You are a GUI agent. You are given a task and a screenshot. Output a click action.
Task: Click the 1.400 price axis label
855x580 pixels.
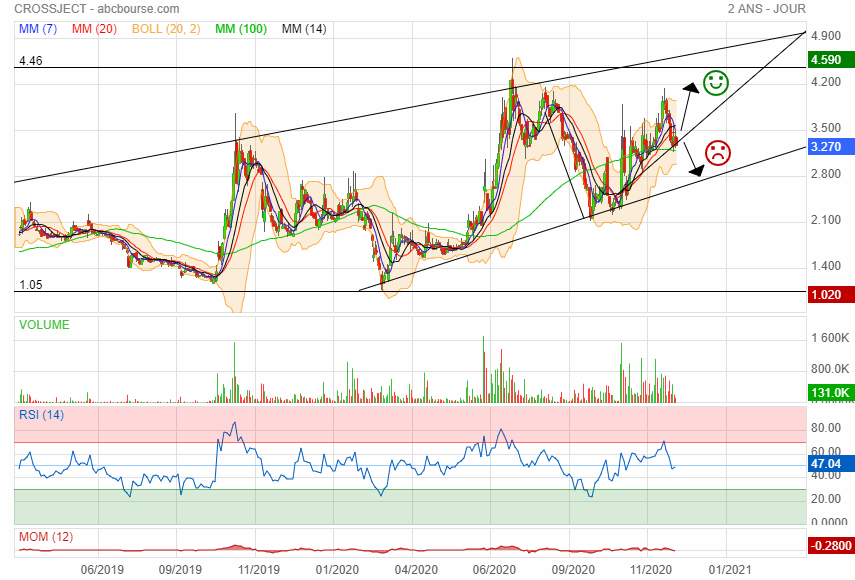coord(826,266)
